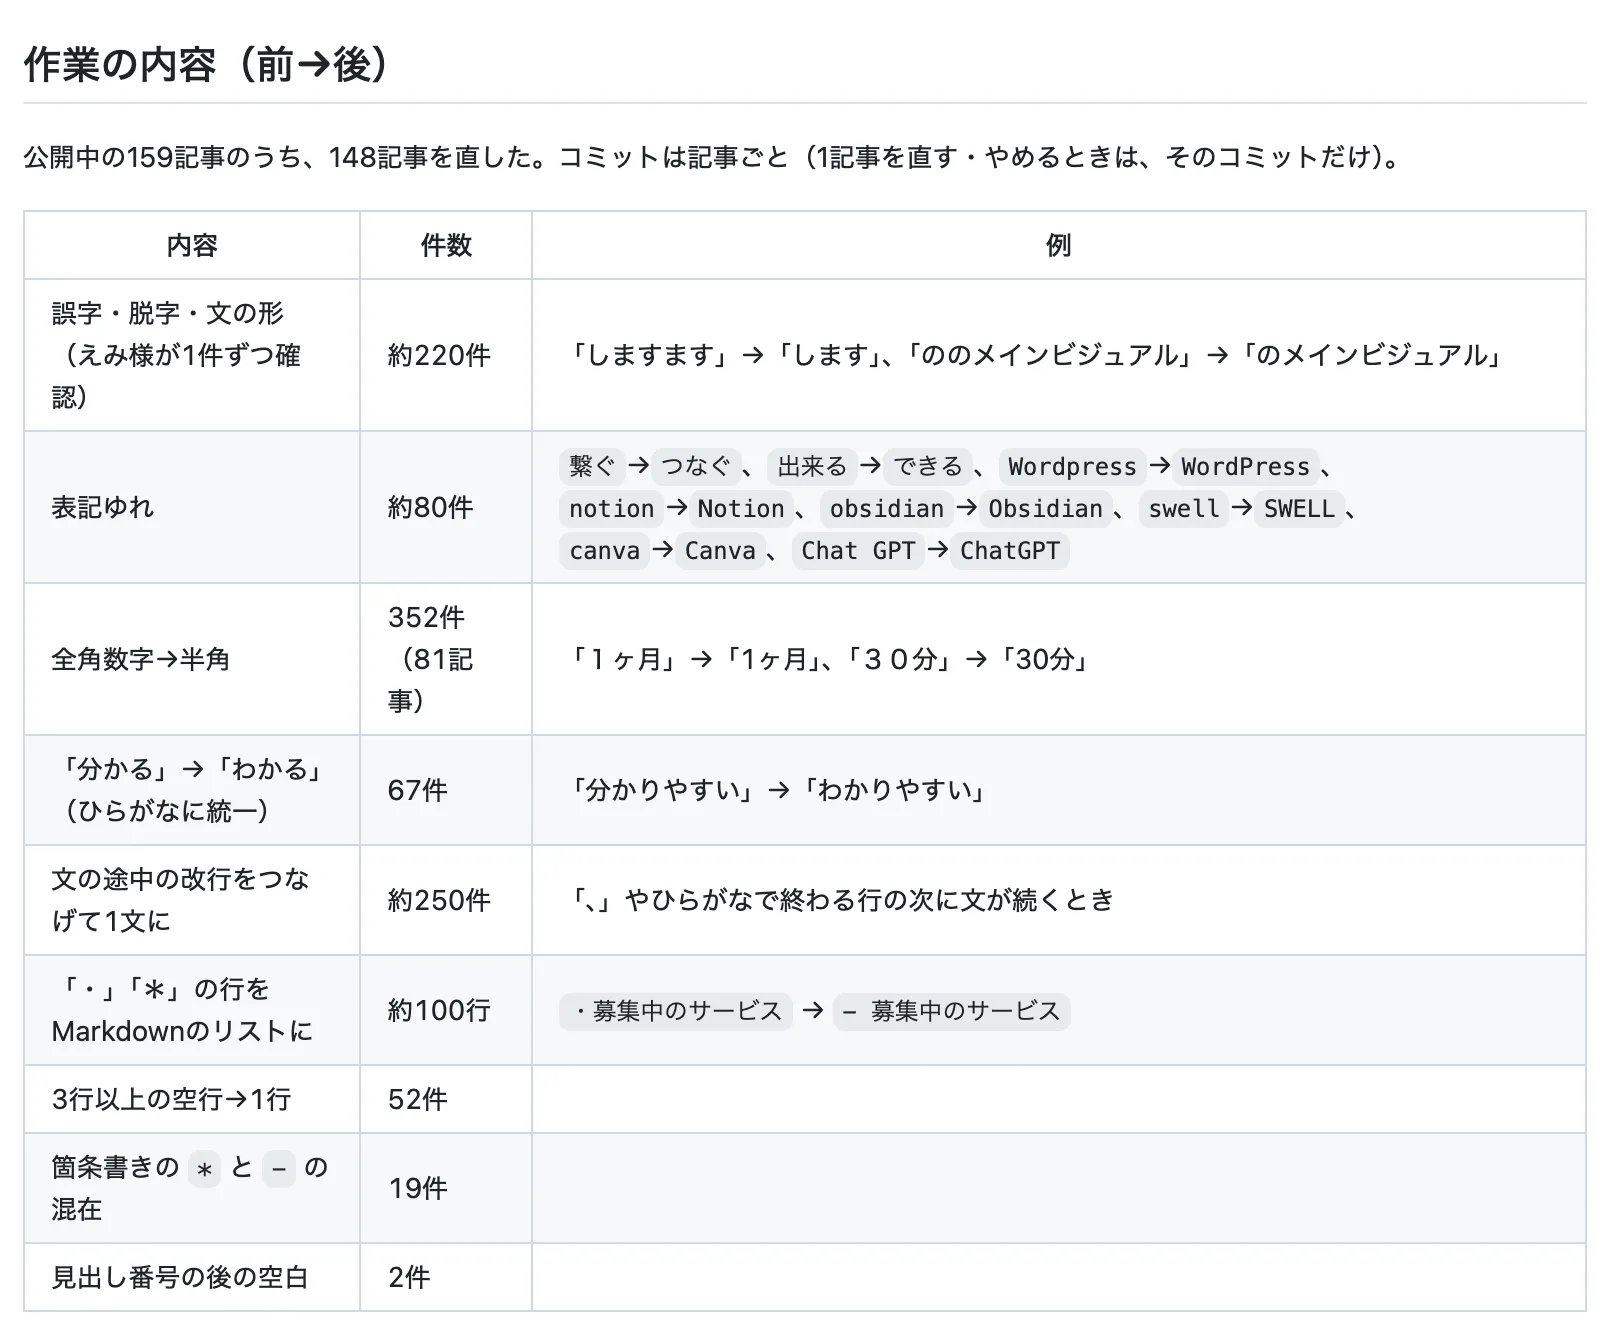
Task: Click the code tag 繋ぐ
Action: 592,466
